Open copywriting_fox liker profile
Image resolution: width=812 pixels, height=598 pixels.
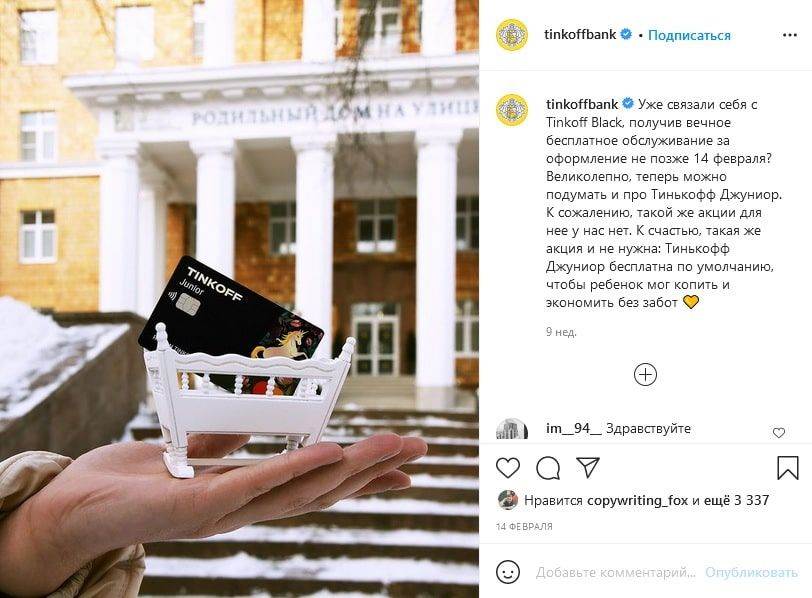[637, 500]
